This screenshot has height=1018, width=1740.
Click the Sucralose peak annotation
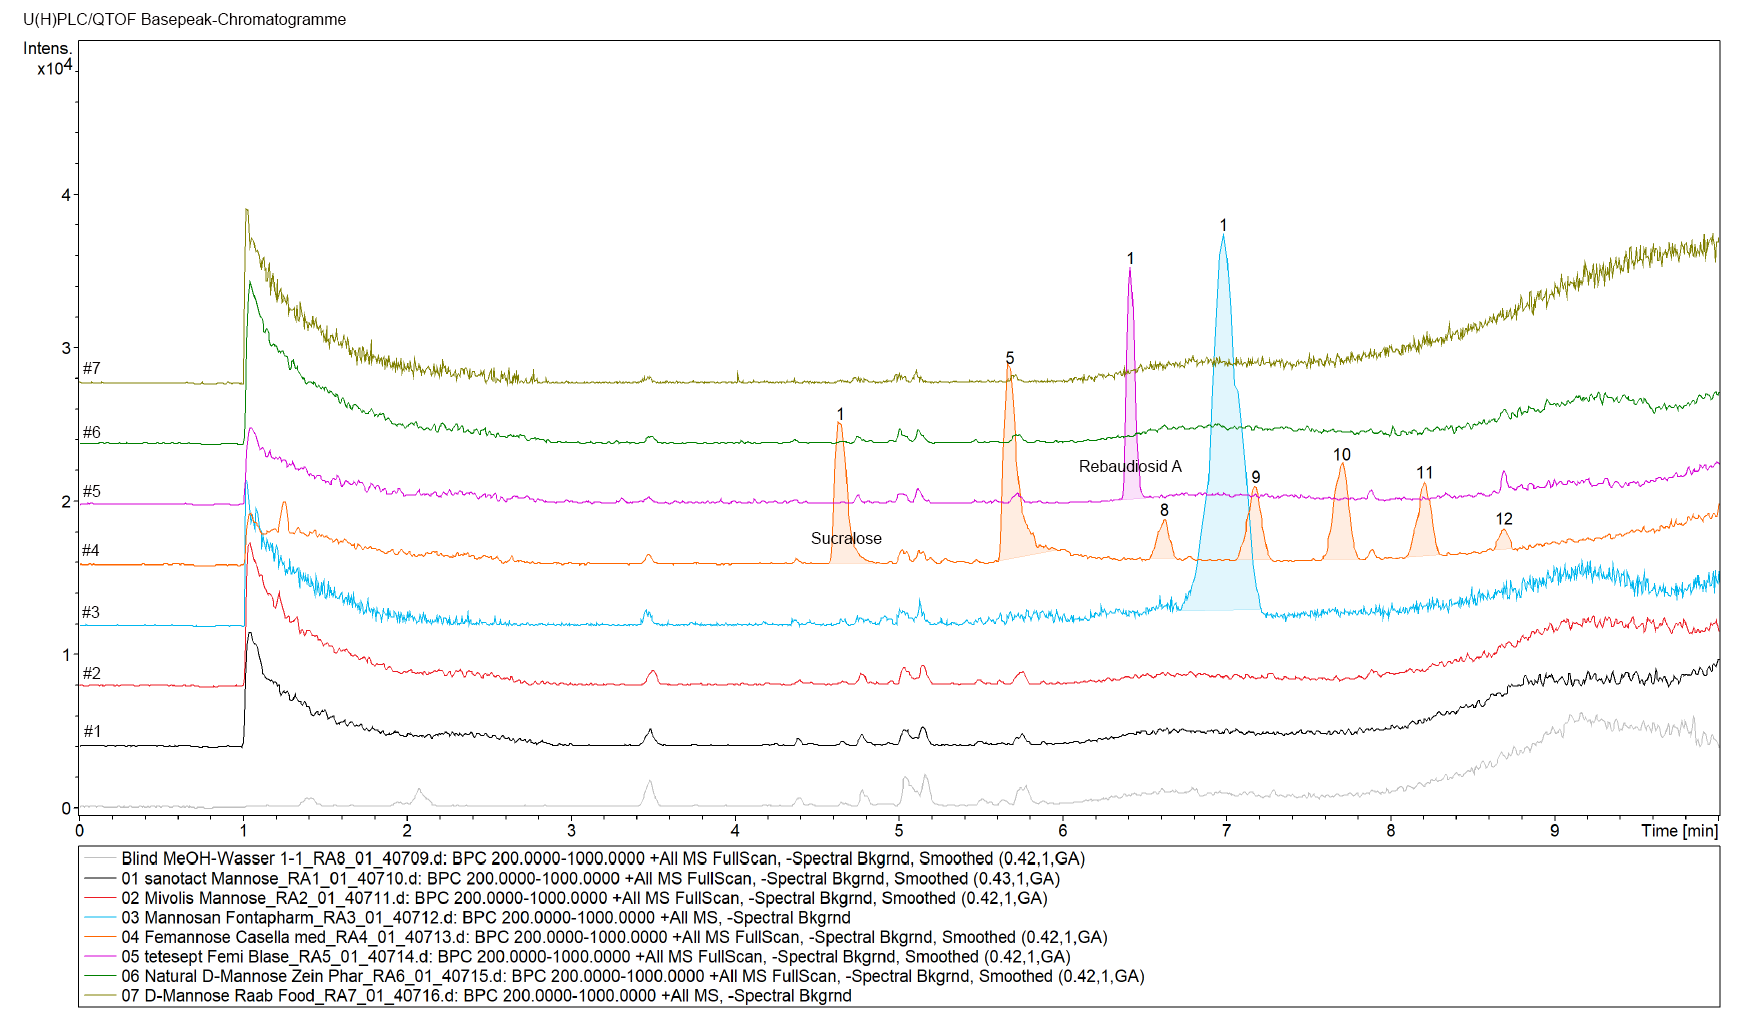[x=845, y=539]
